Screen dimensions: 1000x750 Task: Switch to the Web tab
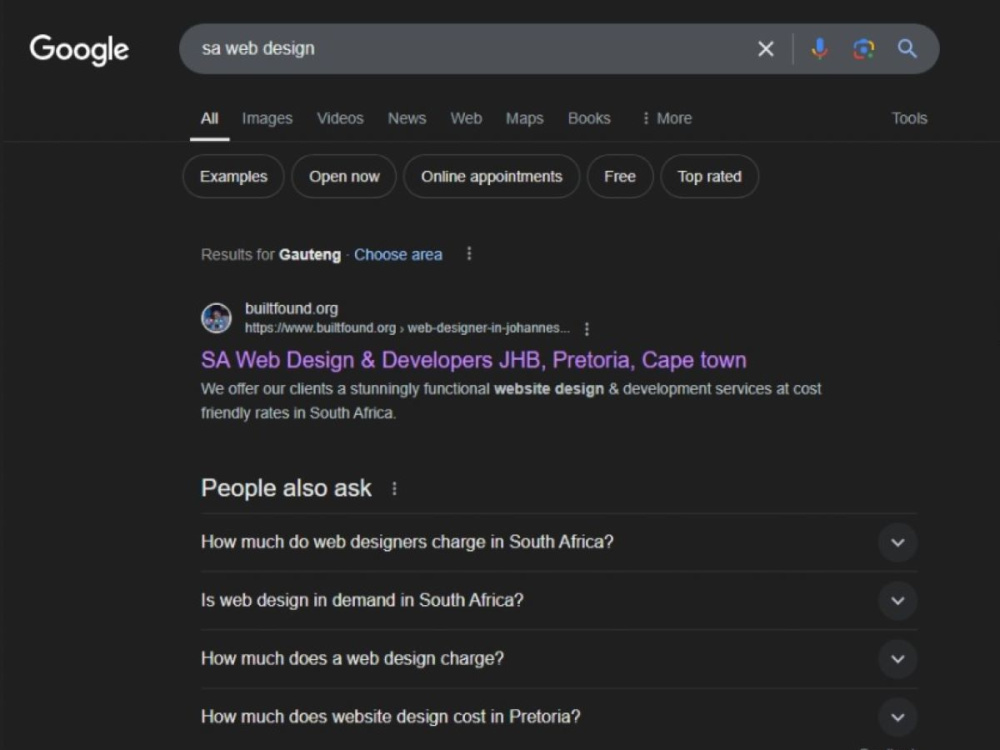click(466, 119)
